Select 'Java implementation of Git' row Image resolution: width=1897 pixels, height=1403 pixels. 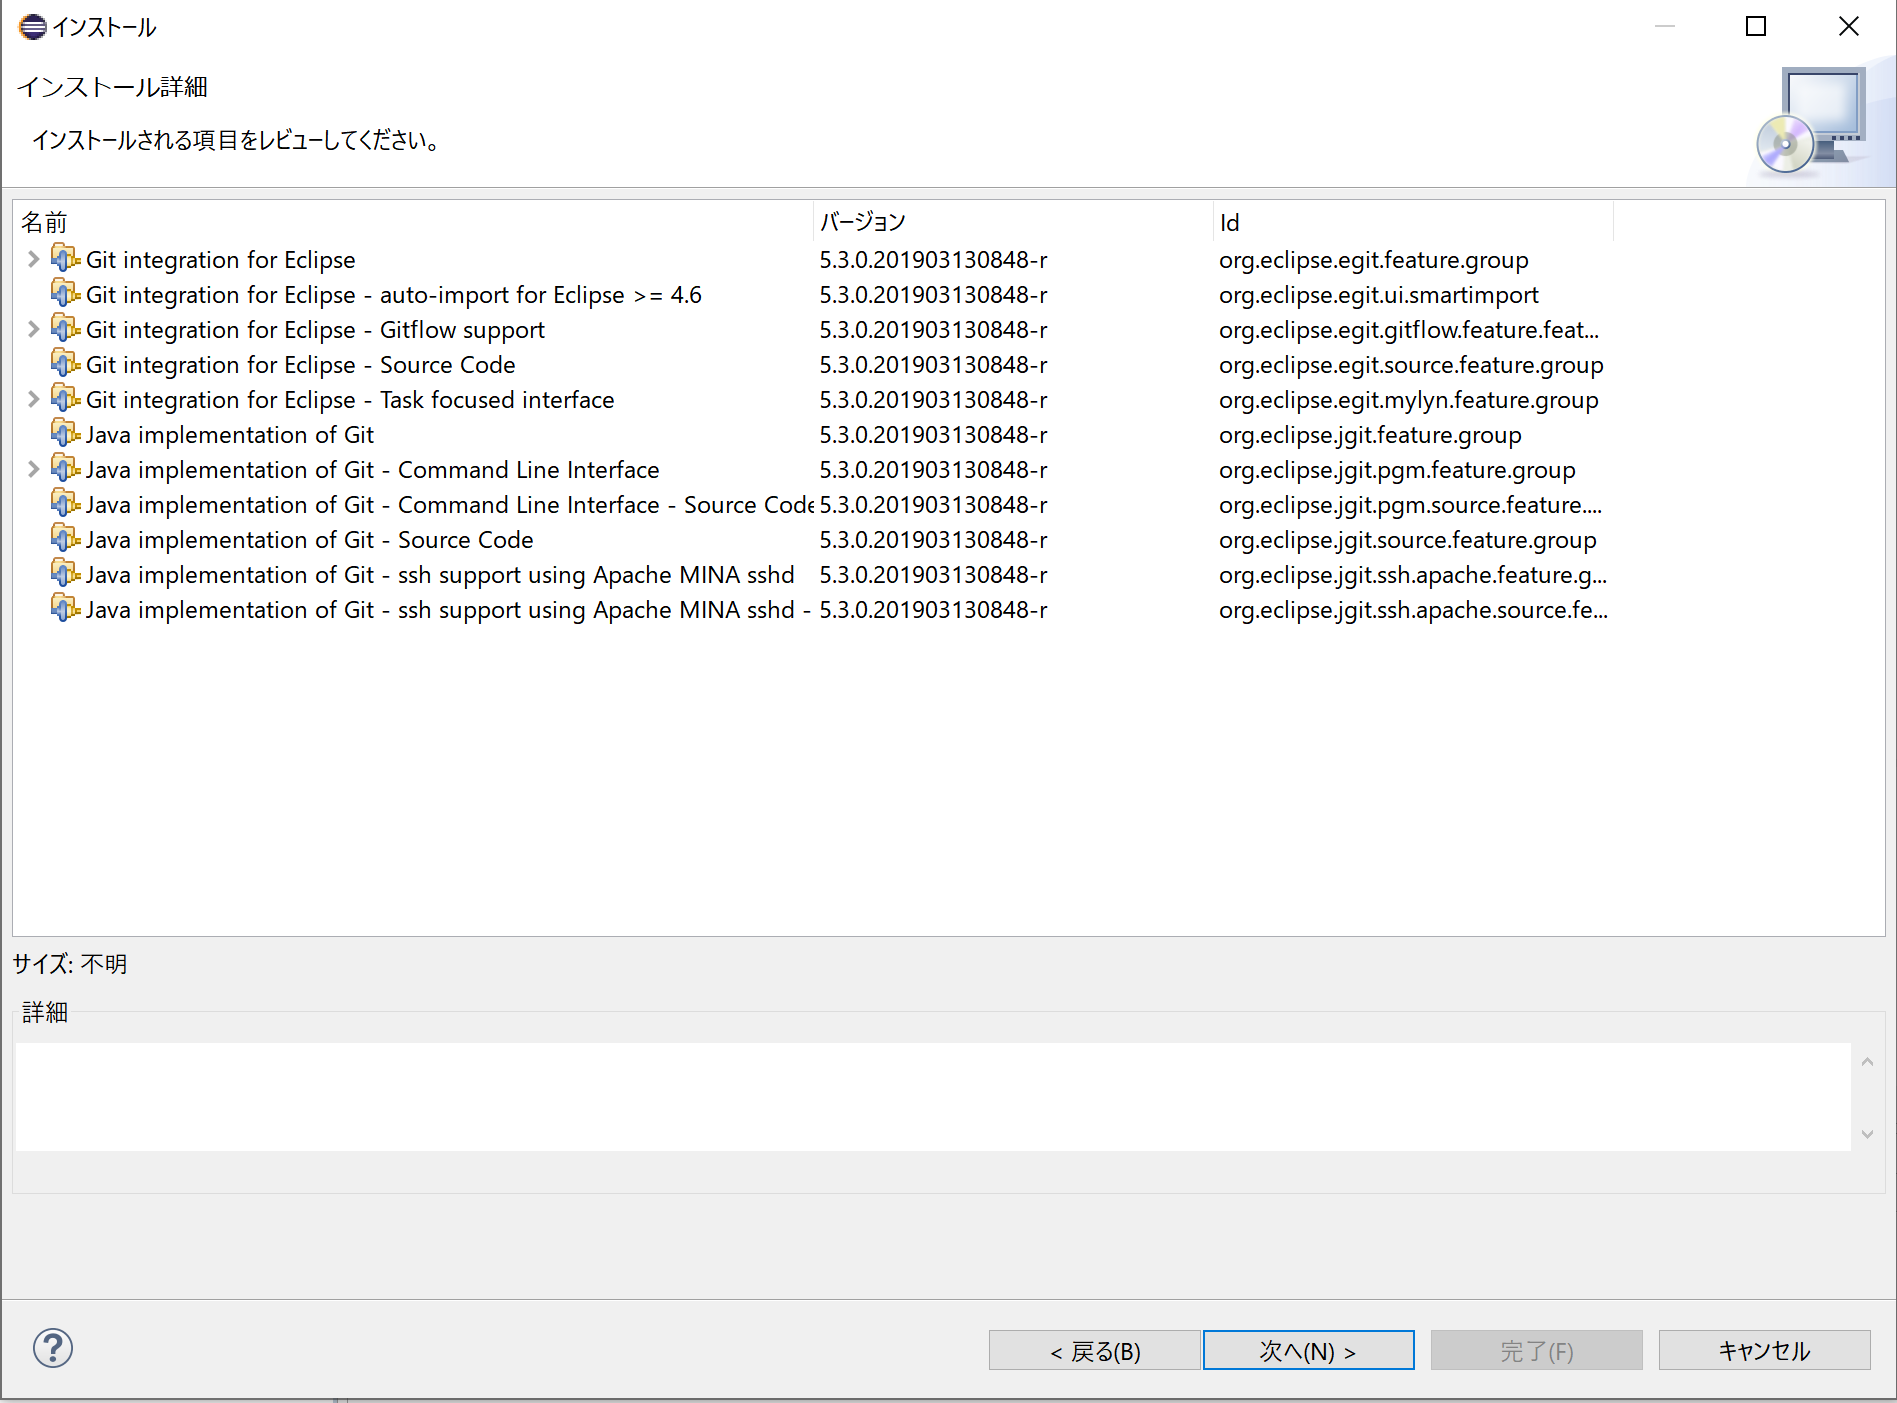(230, 435)
